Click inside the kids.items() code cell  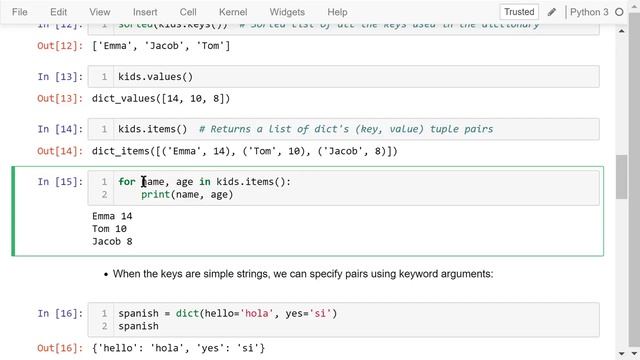[x=343, y=129]
